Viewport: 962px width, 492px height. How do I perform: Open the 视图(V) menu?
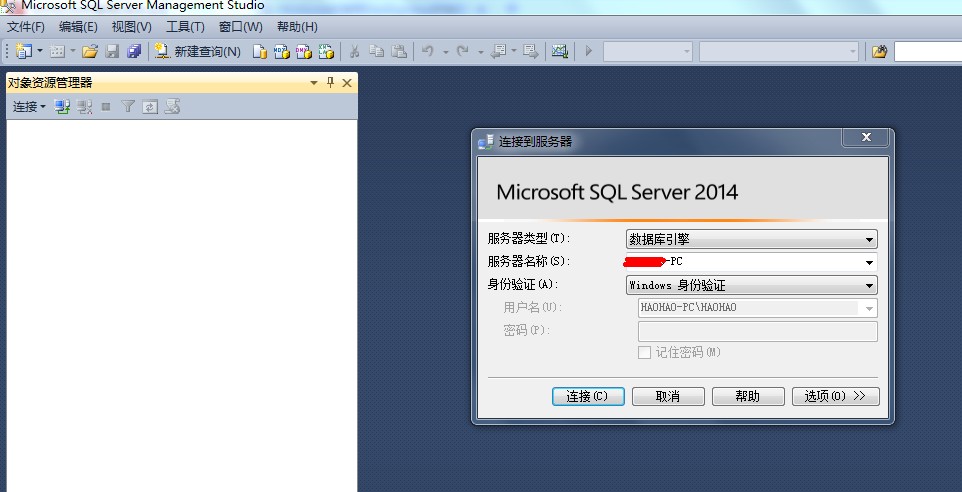click(131, 27)
